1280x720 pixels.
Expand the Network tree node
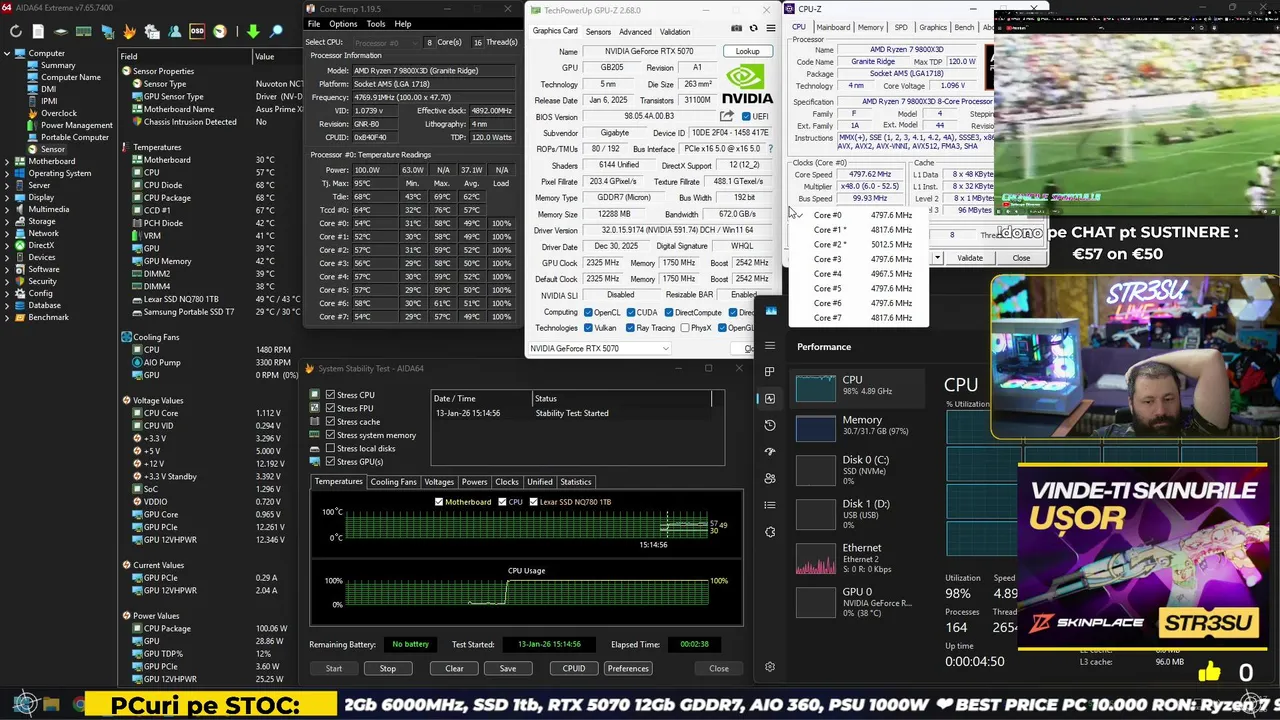pos(7,233)
